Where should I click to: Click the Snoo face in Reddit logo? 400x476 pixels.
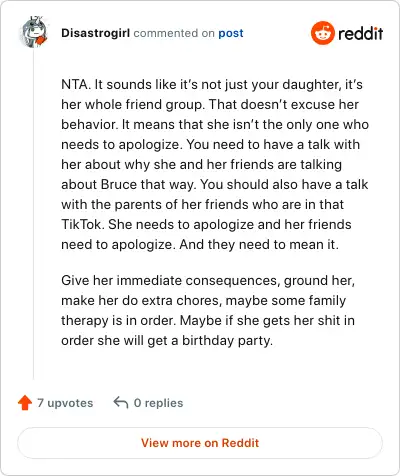coord(322,34)
